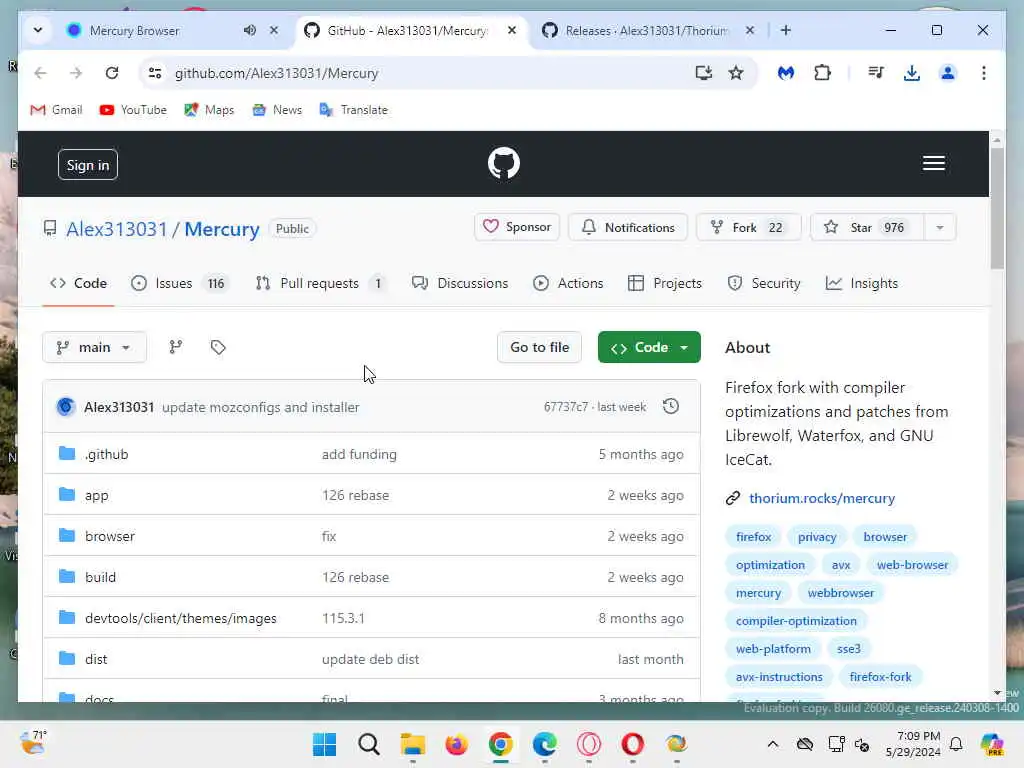This screenshot has height=768, width=1024.
Task: Open the Malwarebytes extension icon
Action: tap(786, 73)
